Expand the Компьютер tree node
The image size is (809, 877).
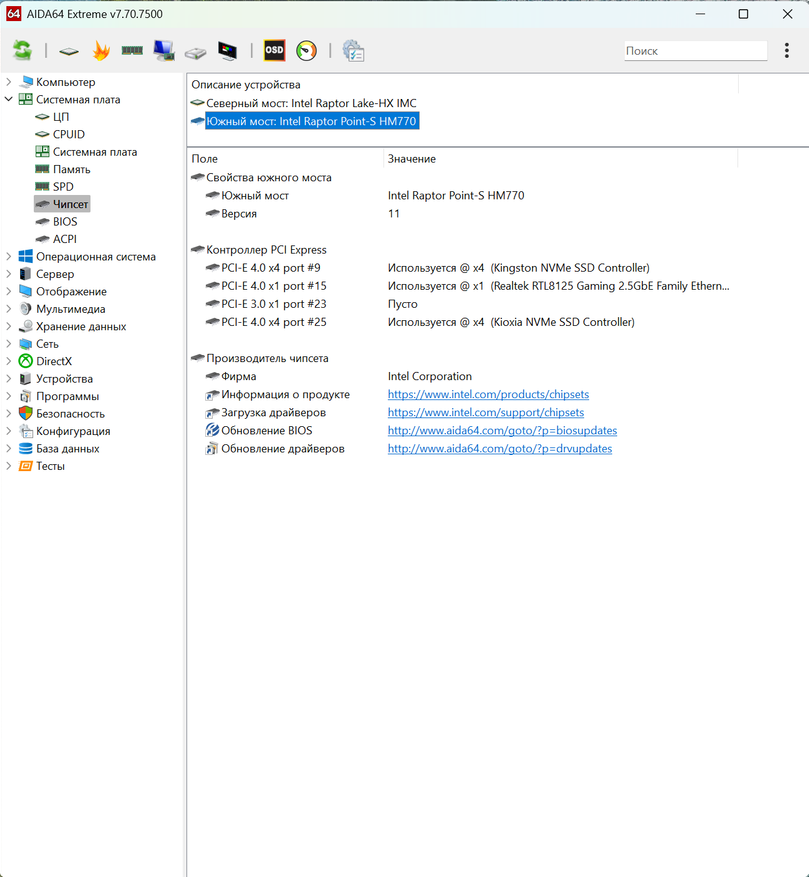[8, 82]
